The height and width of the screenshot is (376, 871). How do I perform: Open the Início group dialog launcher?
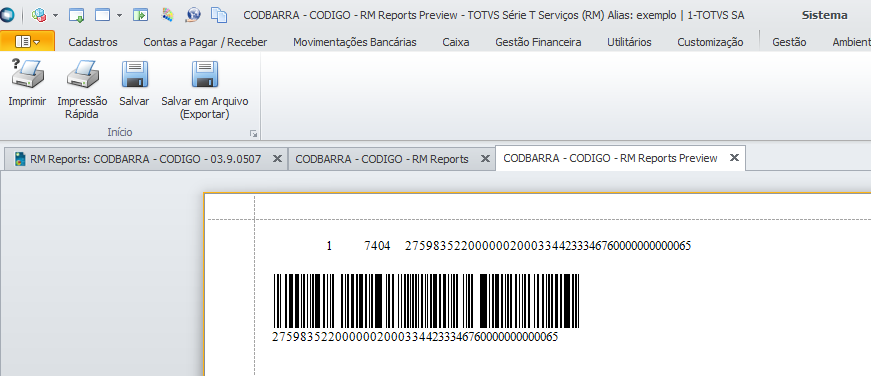point(253,133)
